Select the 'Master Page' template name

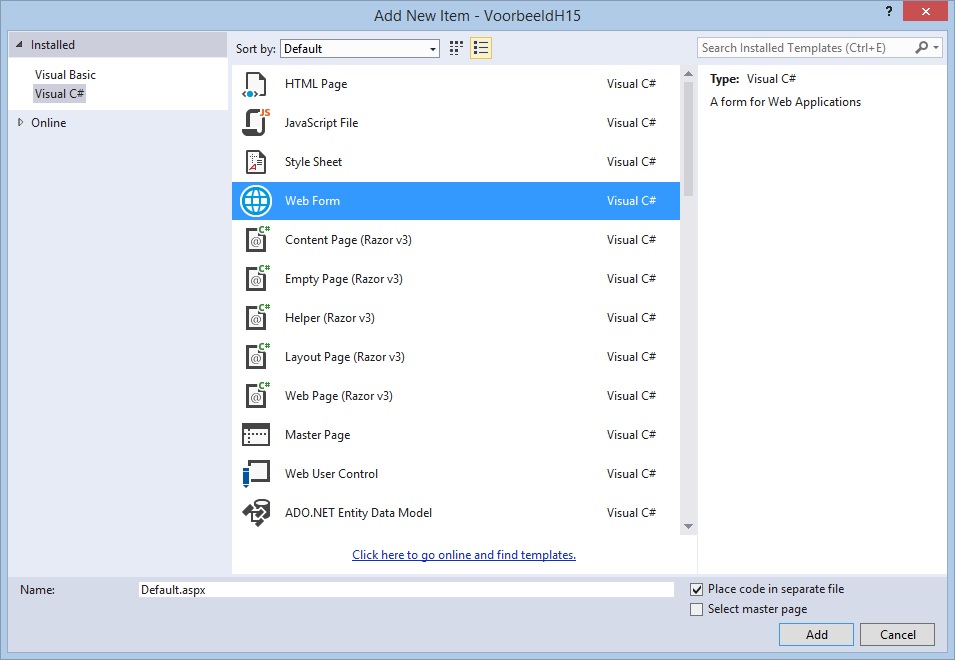tap(318, 435)
